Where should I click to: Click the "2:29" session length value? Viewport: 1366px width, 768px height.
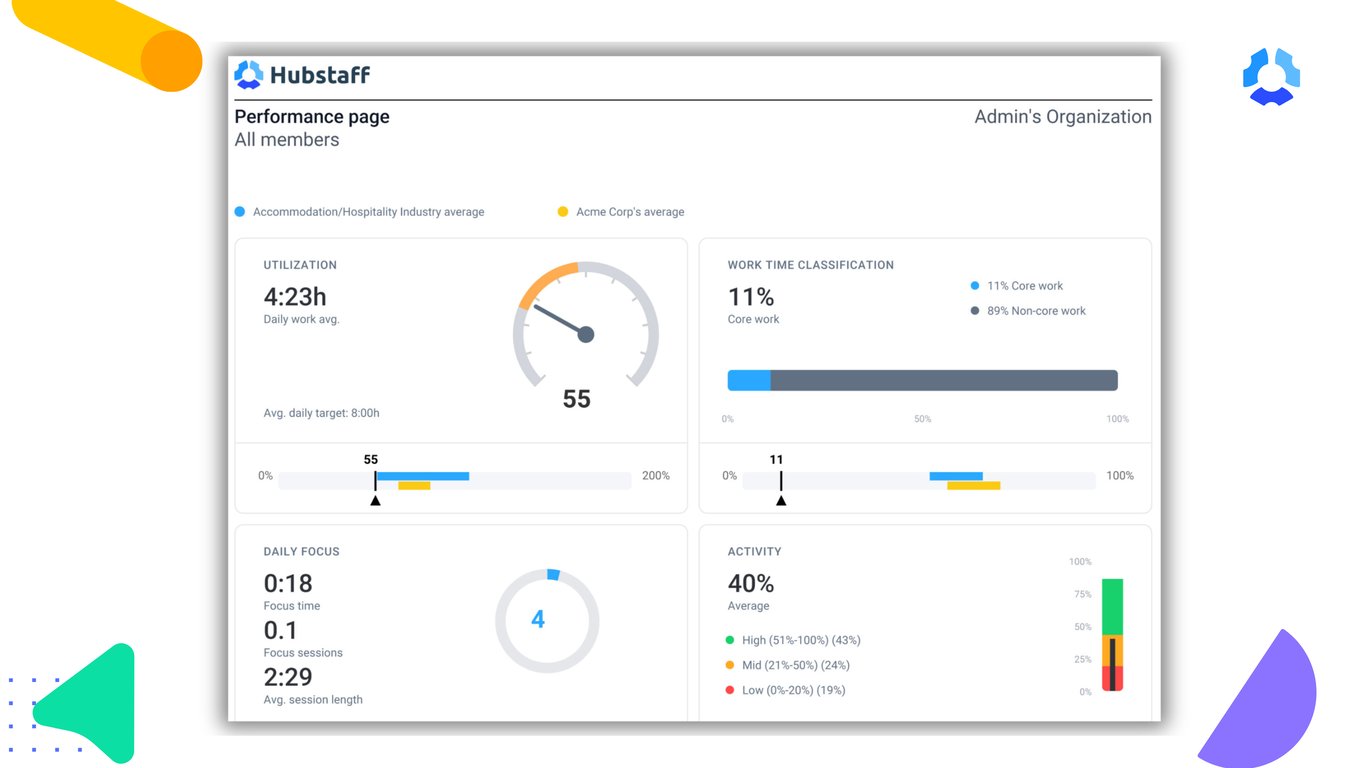coord(288,677)
